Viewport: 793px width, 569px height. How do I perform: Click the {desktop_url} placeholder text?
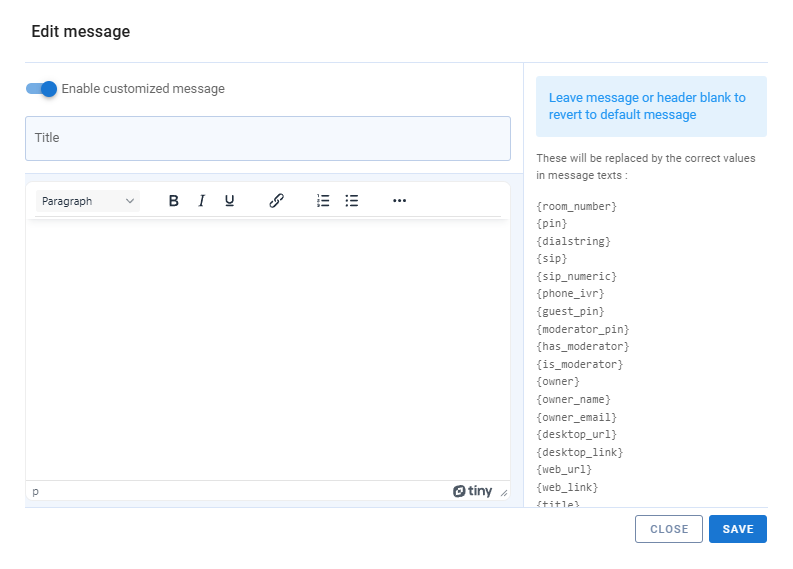click(x=577, y=435)
